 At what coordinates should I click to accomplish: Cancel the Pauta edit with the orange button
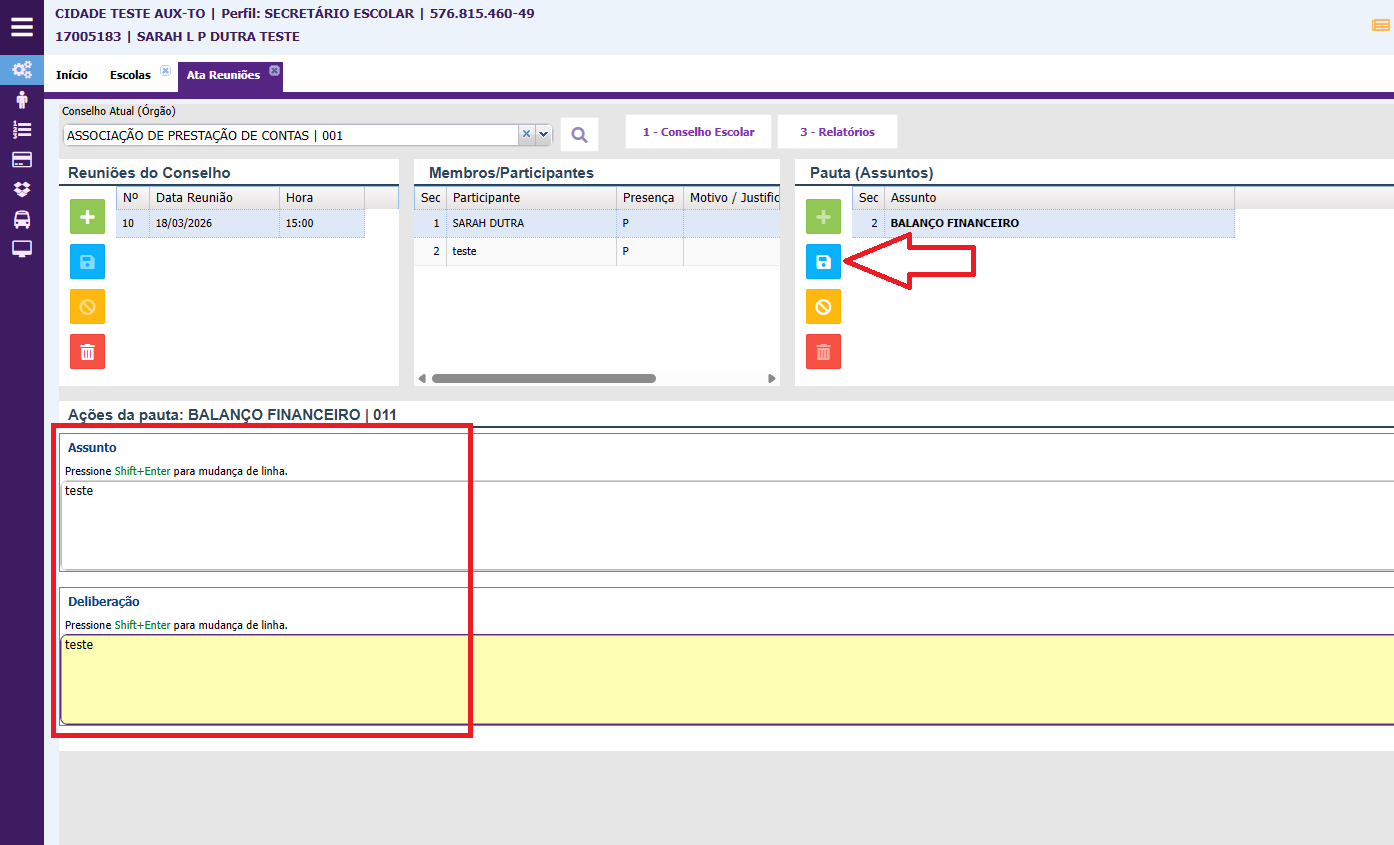pyautogui.click(x=823, y=307)
